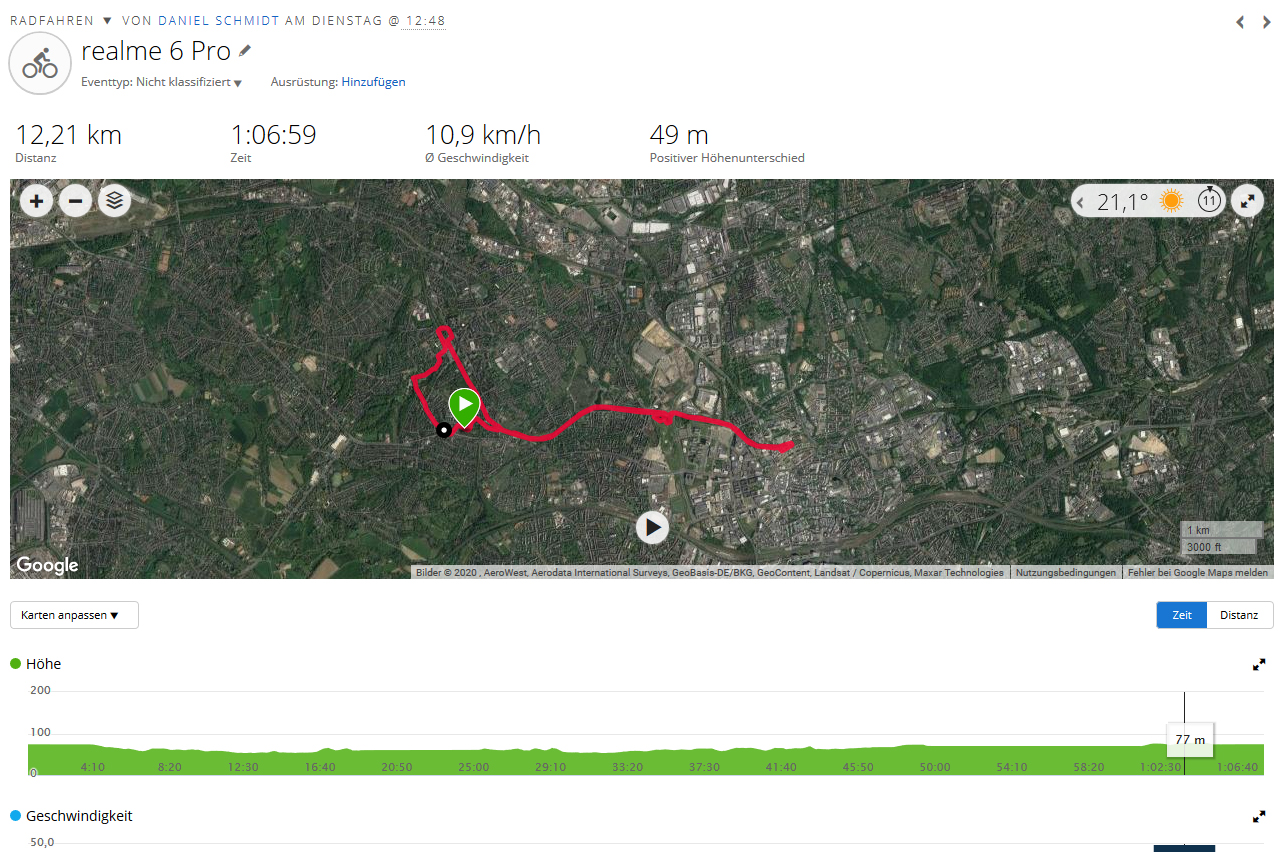Zoom in on the map
The width and height of the screenshot is (1278, 852).
coord(37,201)
